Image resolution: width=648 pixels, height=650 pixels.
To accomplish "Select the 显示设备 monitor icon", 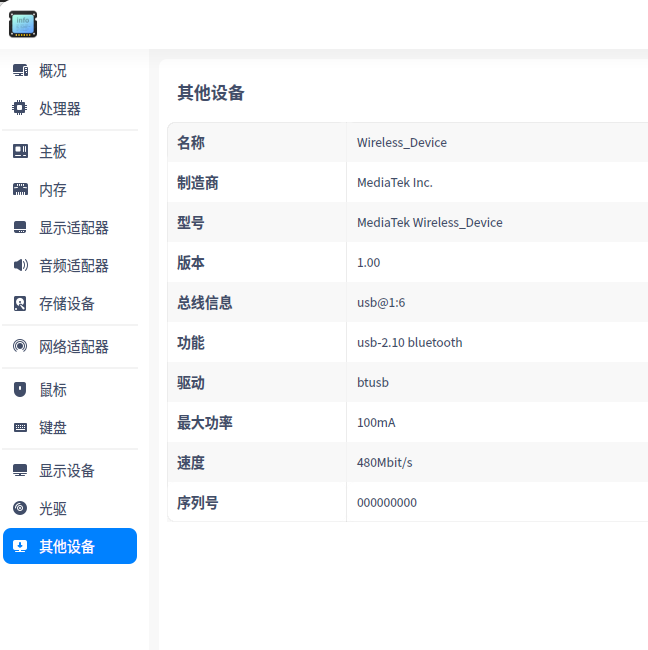I will tap(20, 470).
